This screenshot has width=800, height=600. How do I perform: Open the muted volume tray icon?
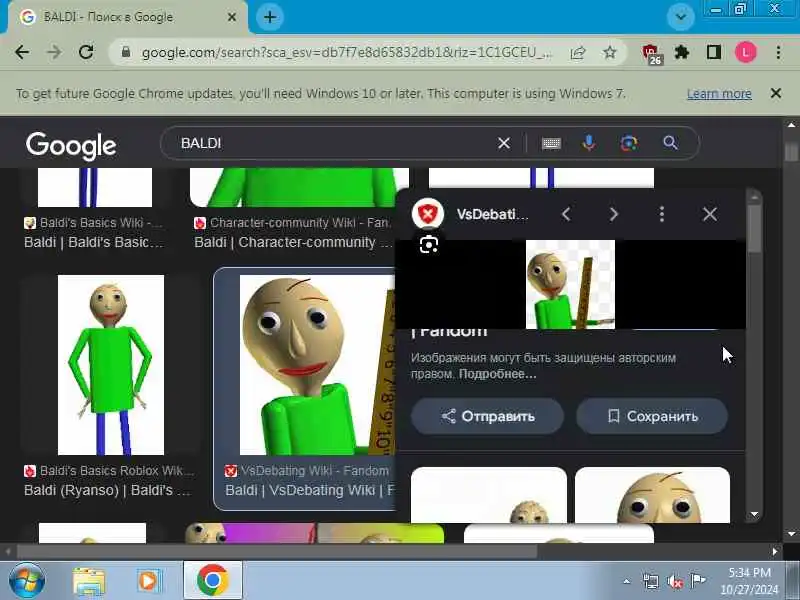[674, 581]
